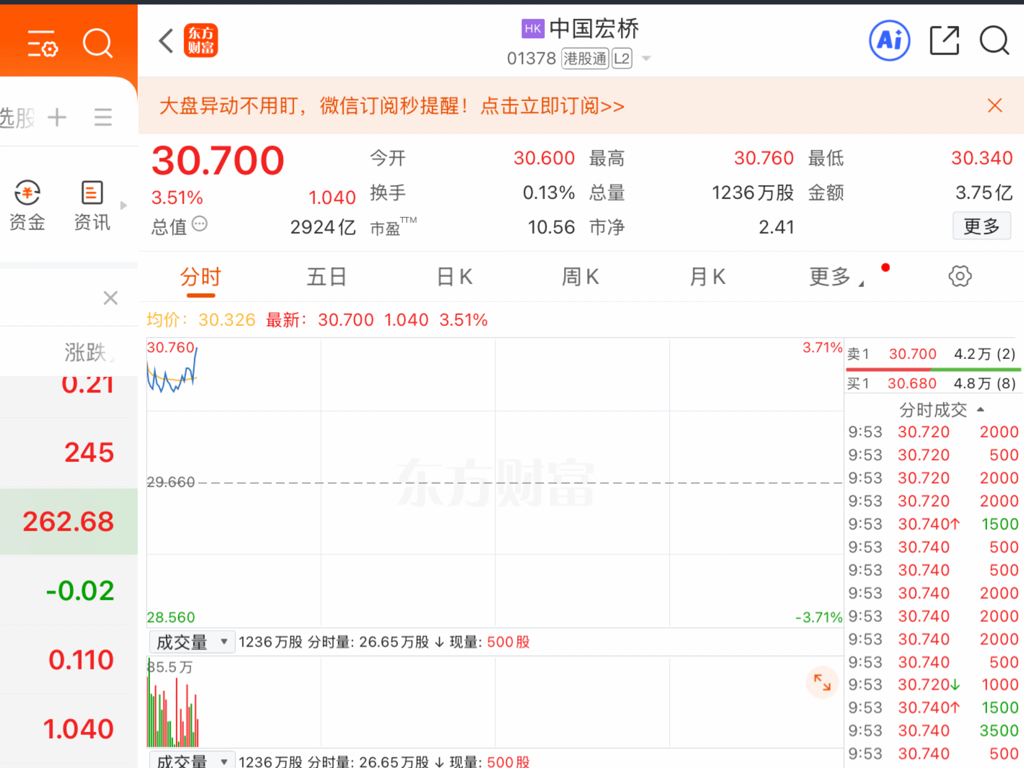Click the HK market badge
The height and width of the screenshot is (768, 1024).
[533, 28]
